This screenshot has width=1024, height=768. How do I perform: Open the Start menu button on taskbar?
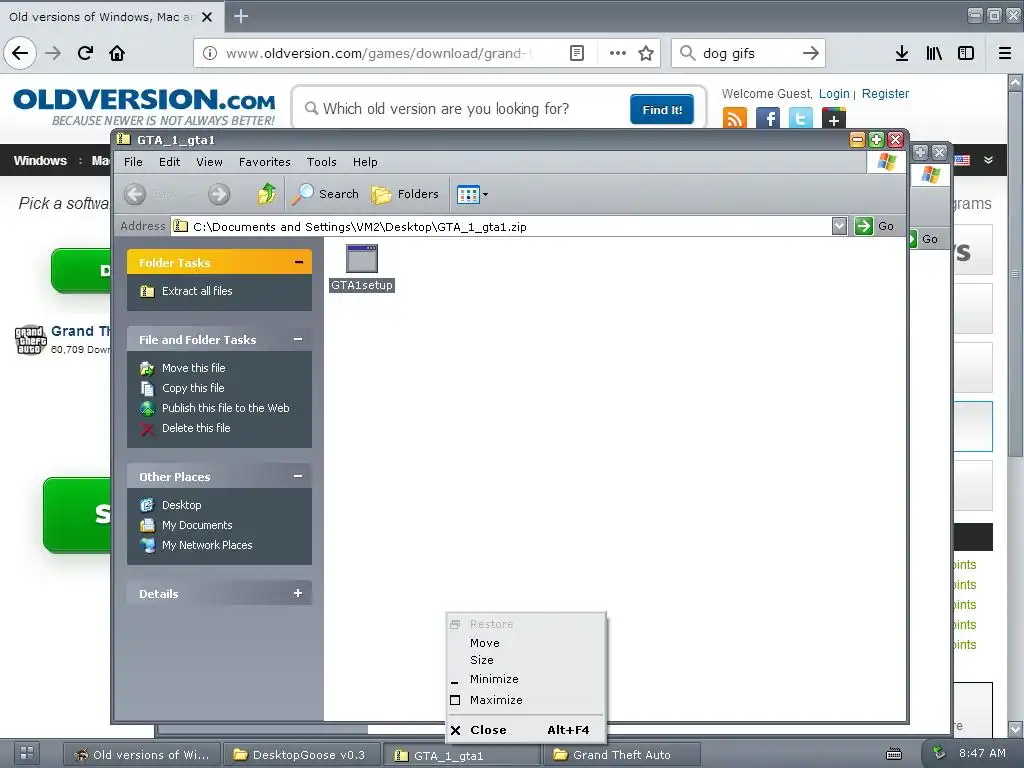coord(26,753)
